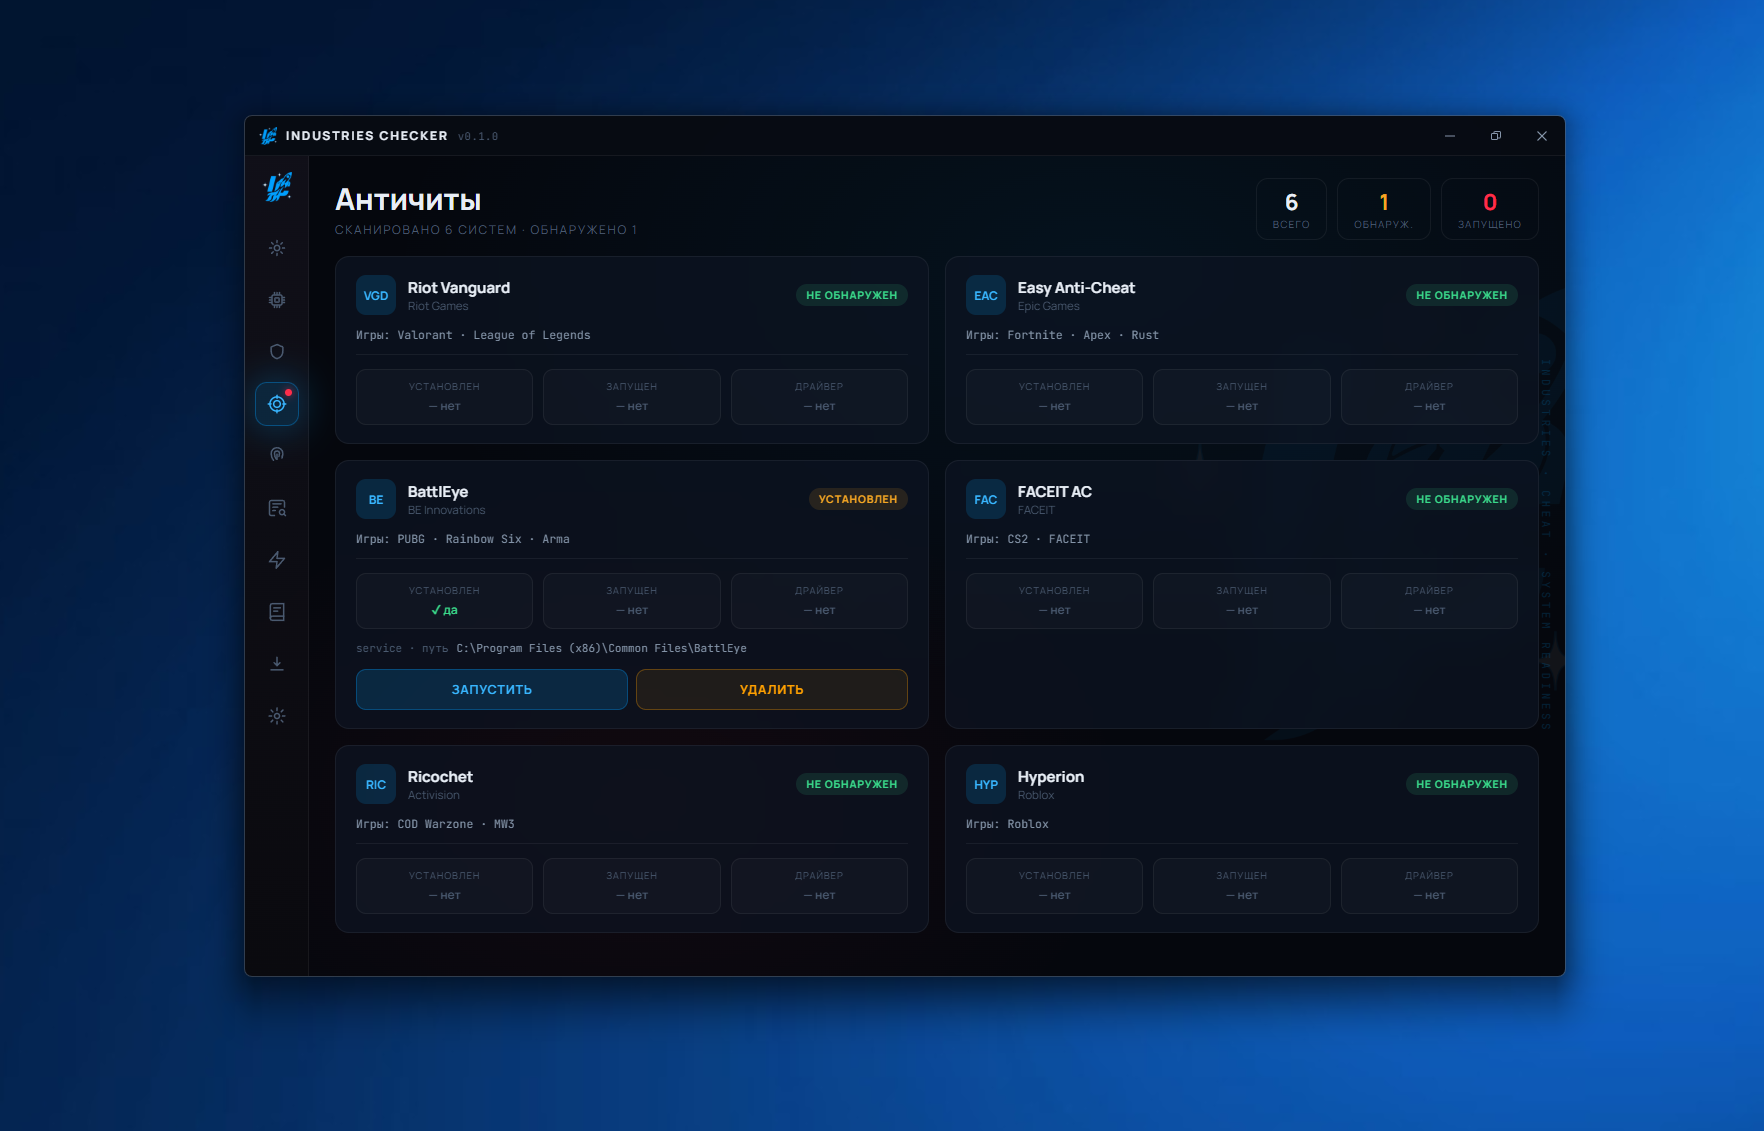Click the ЗАПУЩЕН cell in Hyperion card

(1242, 886)
